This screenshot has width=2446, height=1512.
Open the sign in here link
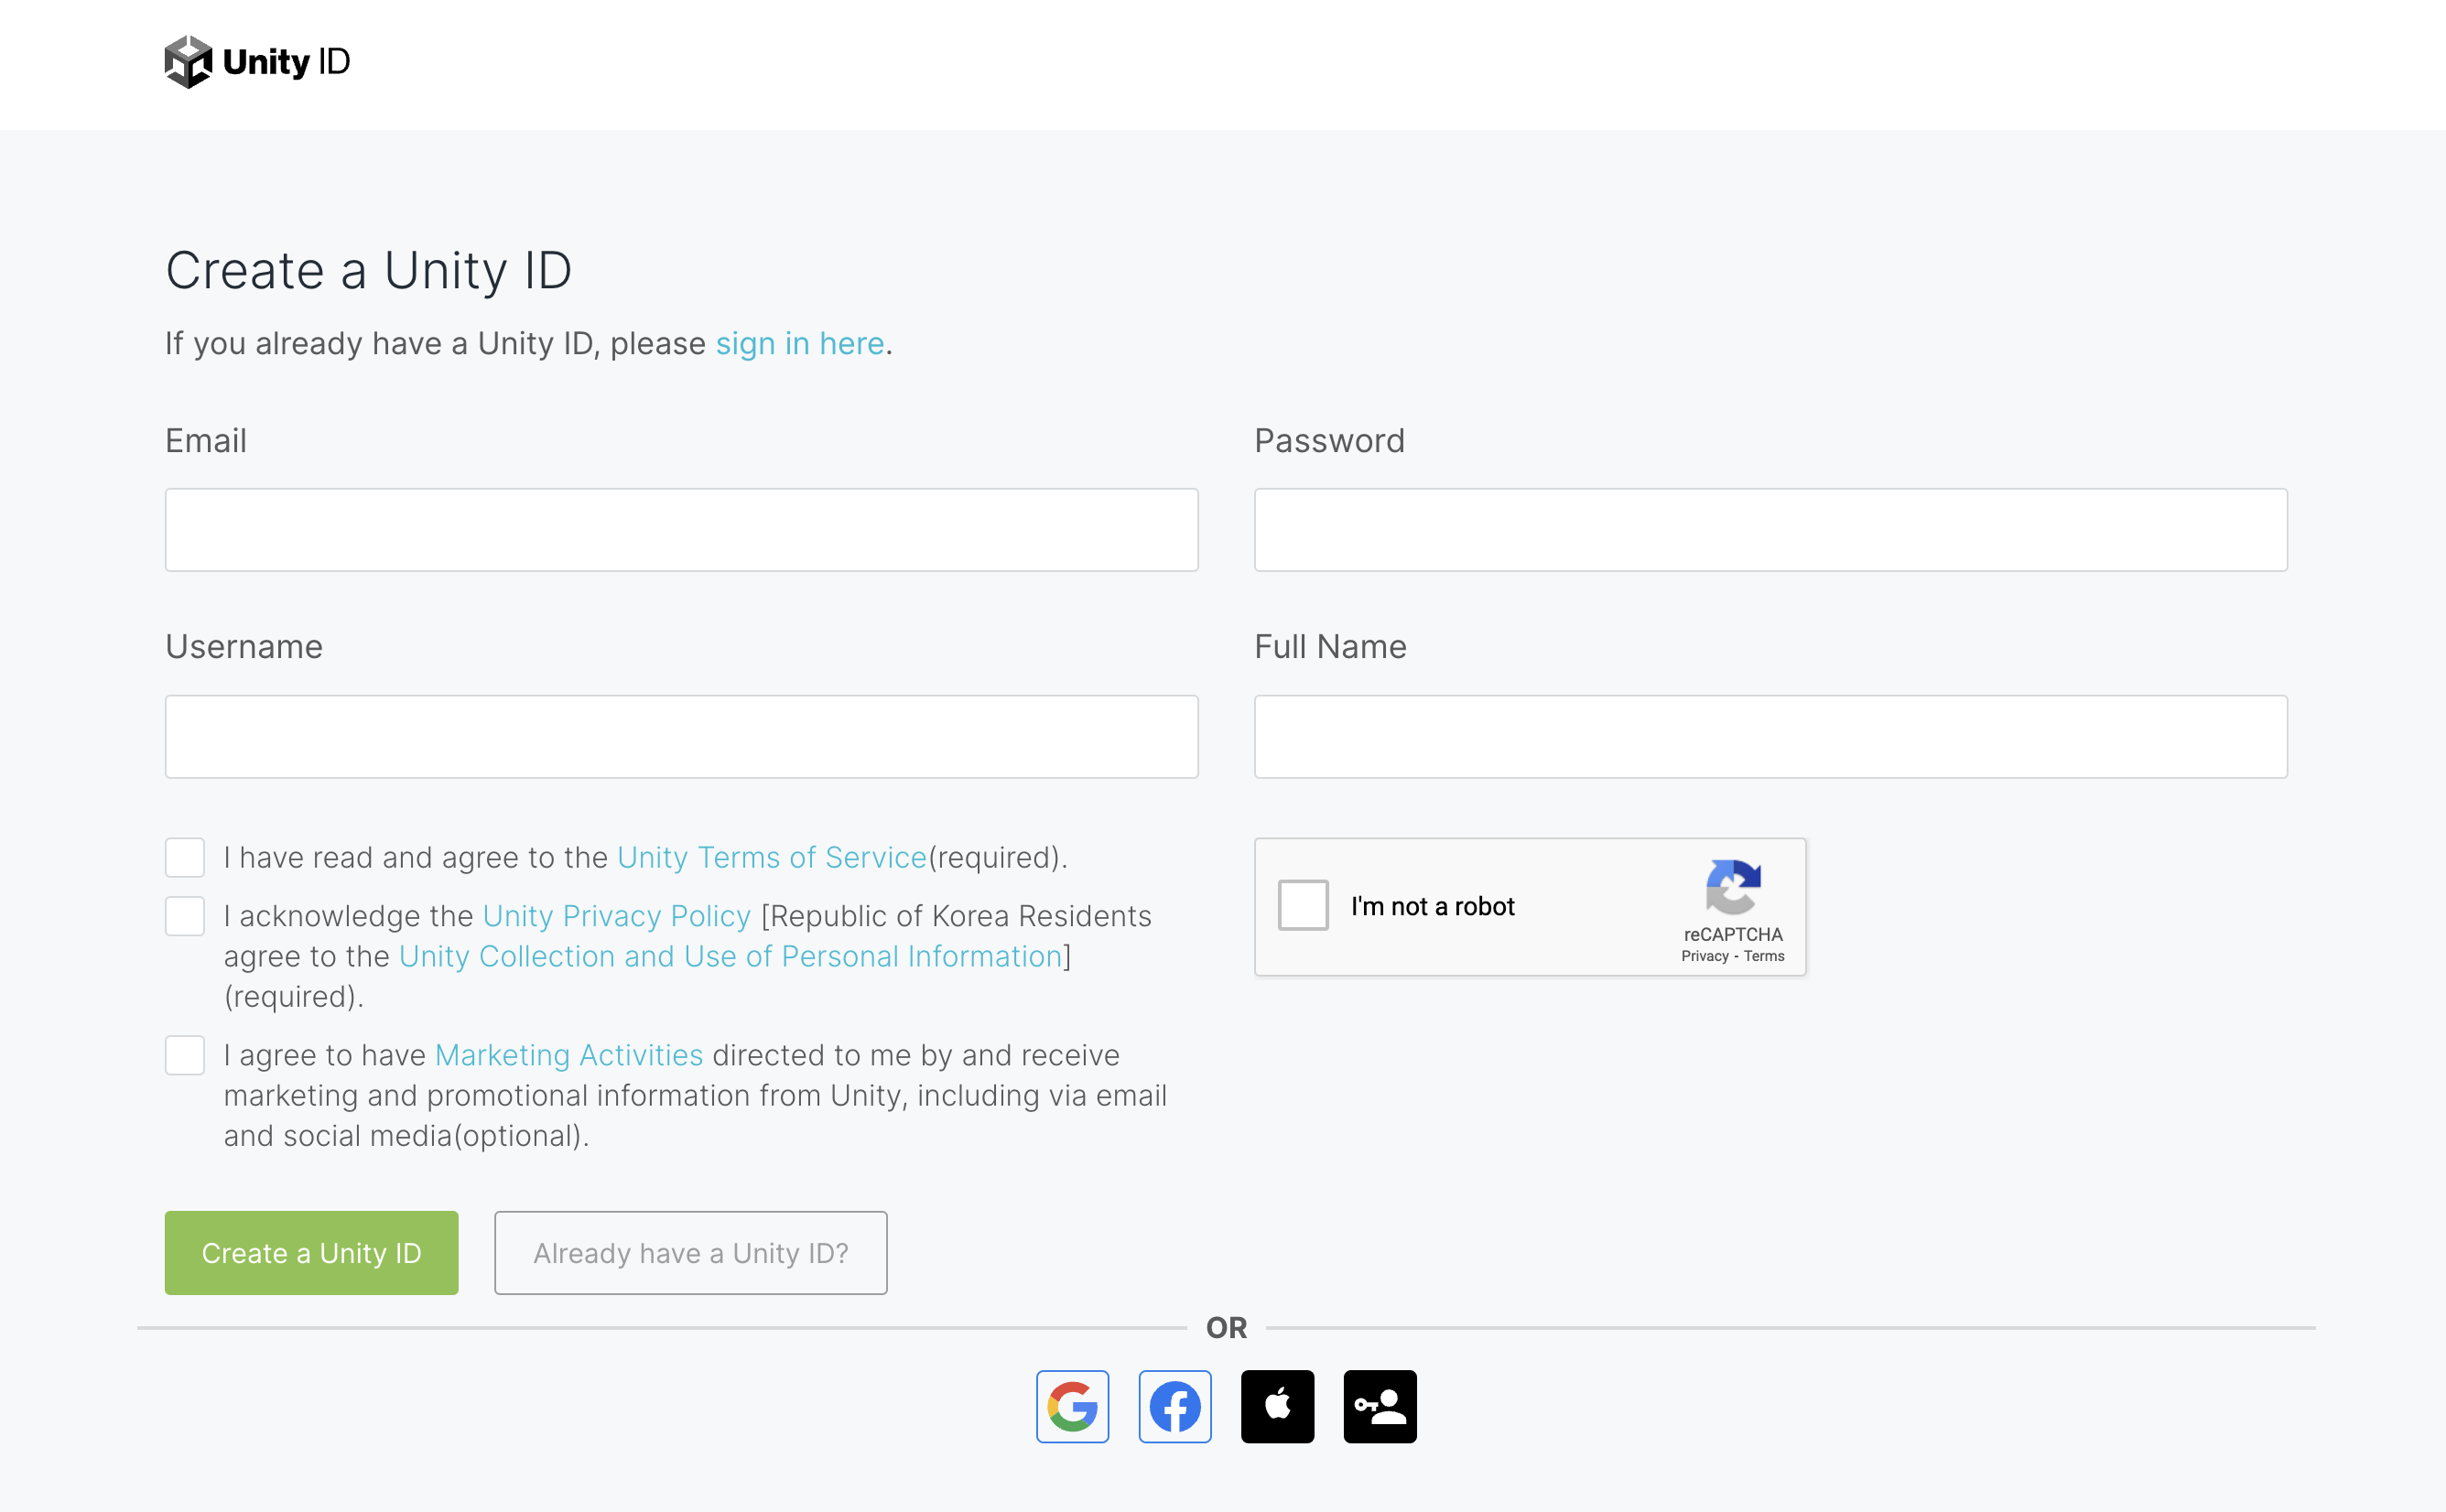[800, 343]
